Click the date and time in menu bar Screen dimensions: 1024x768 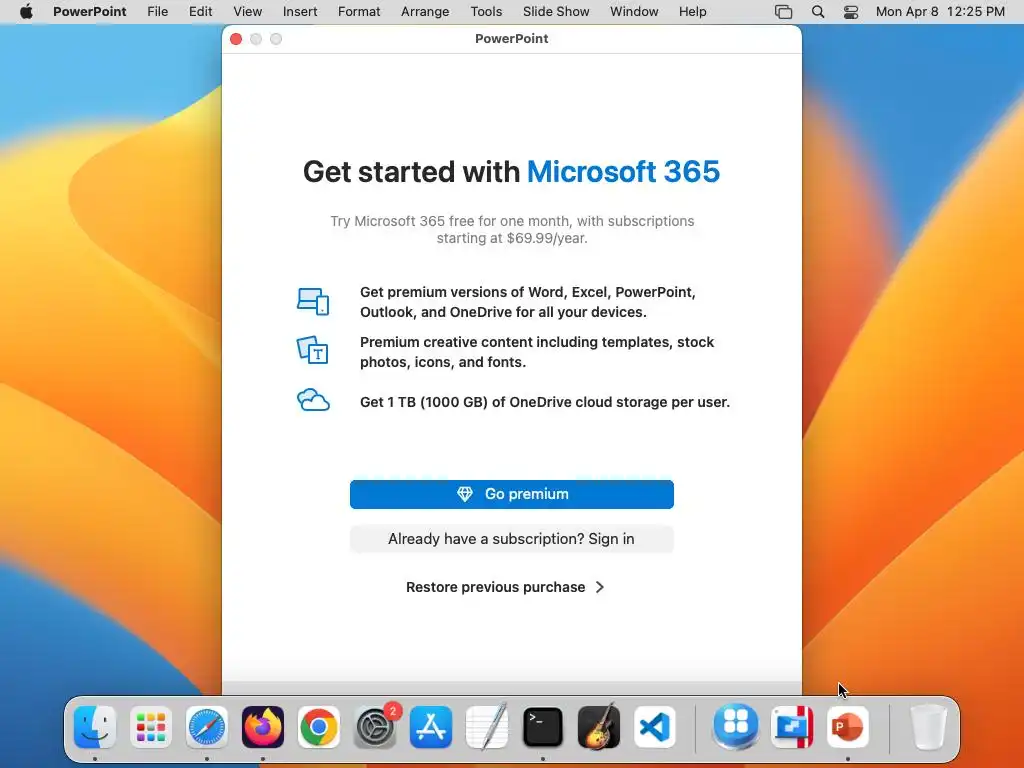[940, 12]
